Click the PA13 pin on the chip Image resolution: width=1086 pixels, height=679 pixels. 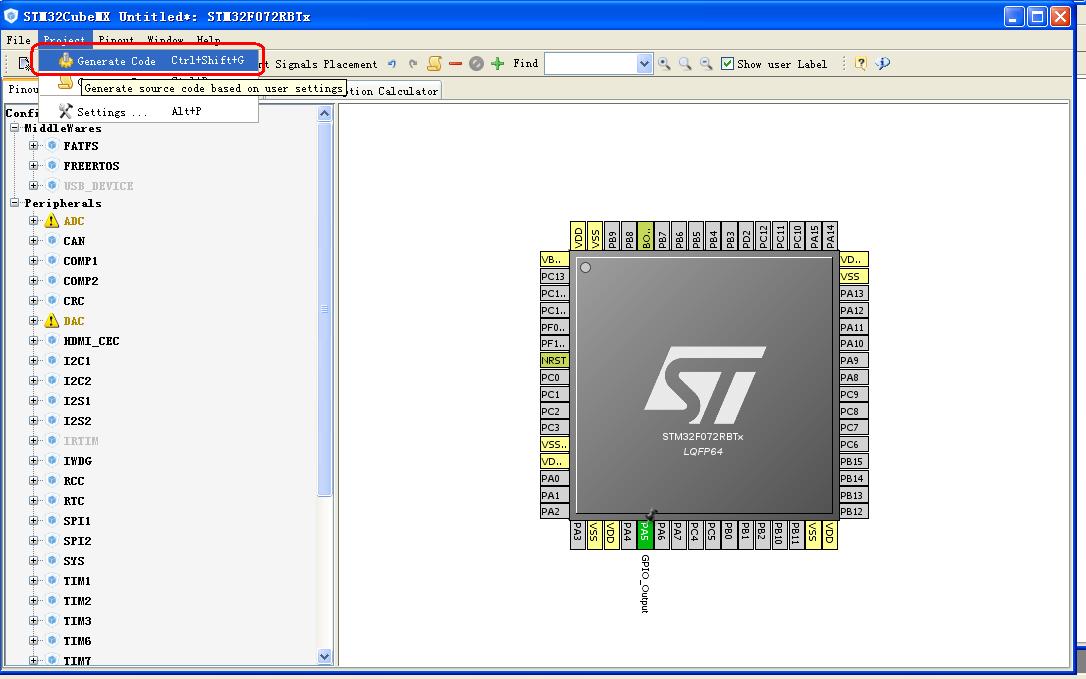[853, 293]
